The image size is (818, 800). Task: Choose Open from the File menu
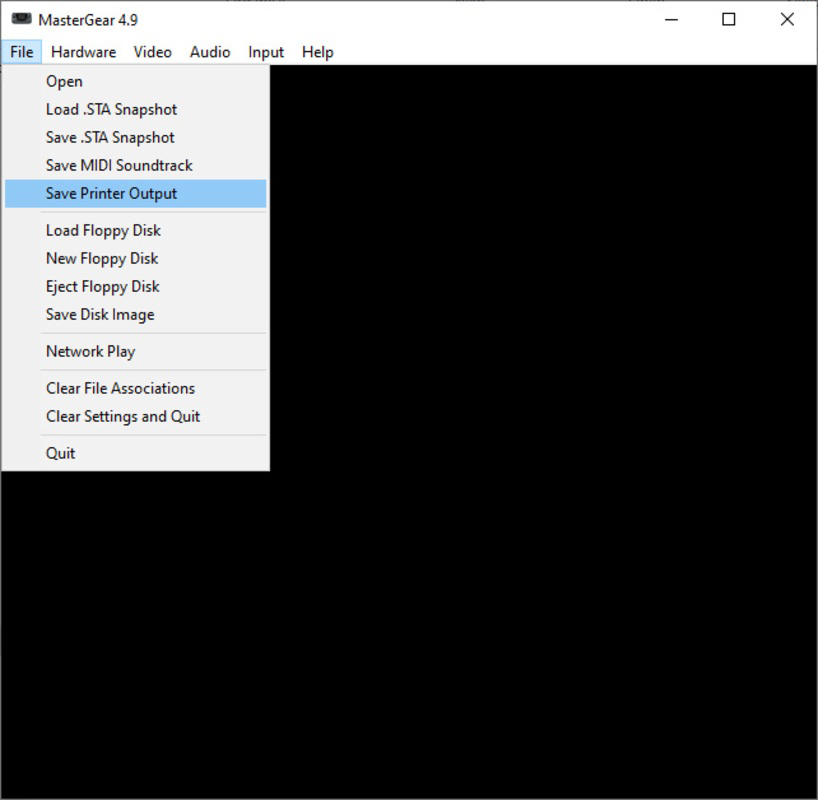[x=136, y=81]
